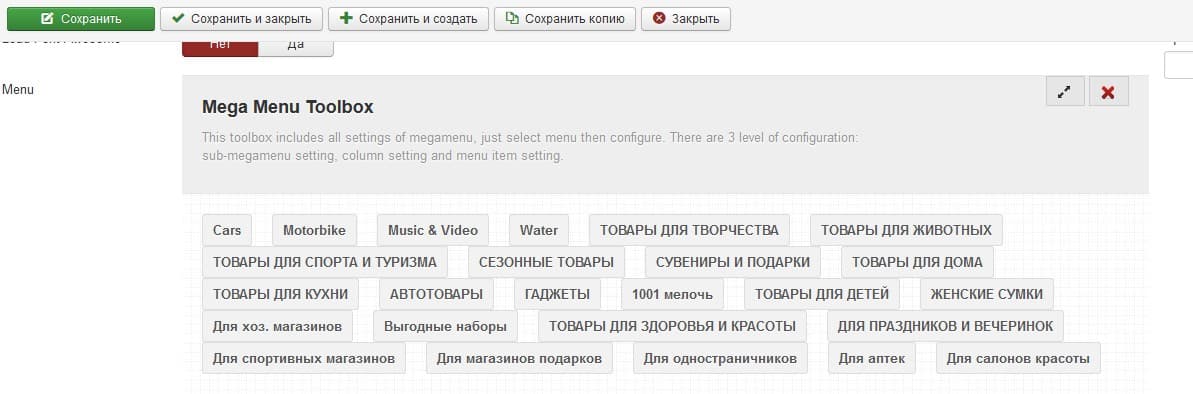The height and width of the screenshot is (394, 1193).
Task: Expand the Mega Menu Toolbox to fullscreen
Action: [x=1064, y=91]
